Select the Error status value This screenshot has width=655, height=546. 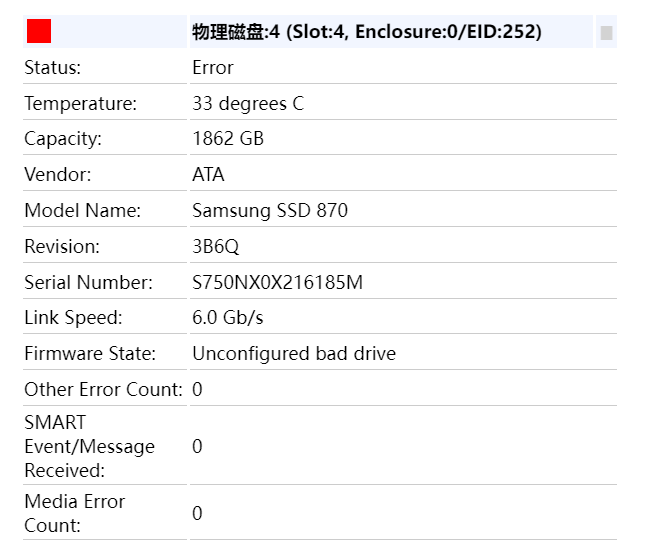click(x=213, y=68)
